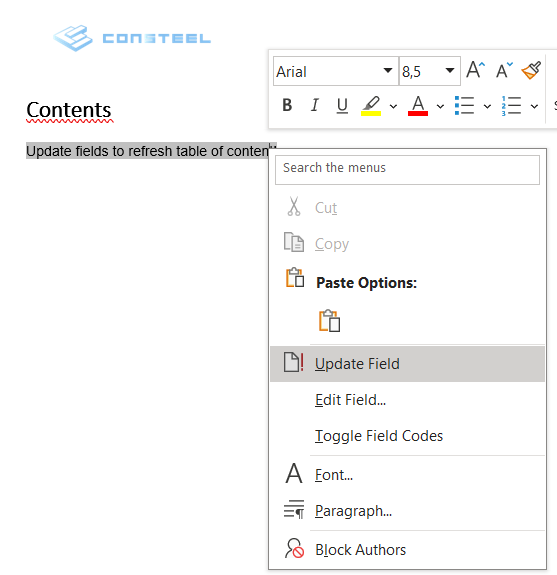
Task: Click the paste clipboard icon under Paste Options
Action: tap(329, 321)
